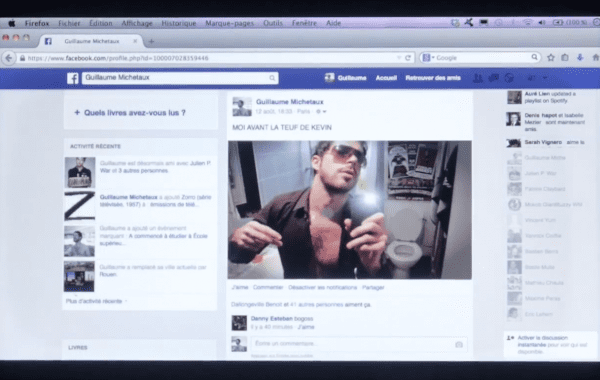Click the volume icon in menu bar
Viewport: 600px width, 380px height.
point(542,23)
